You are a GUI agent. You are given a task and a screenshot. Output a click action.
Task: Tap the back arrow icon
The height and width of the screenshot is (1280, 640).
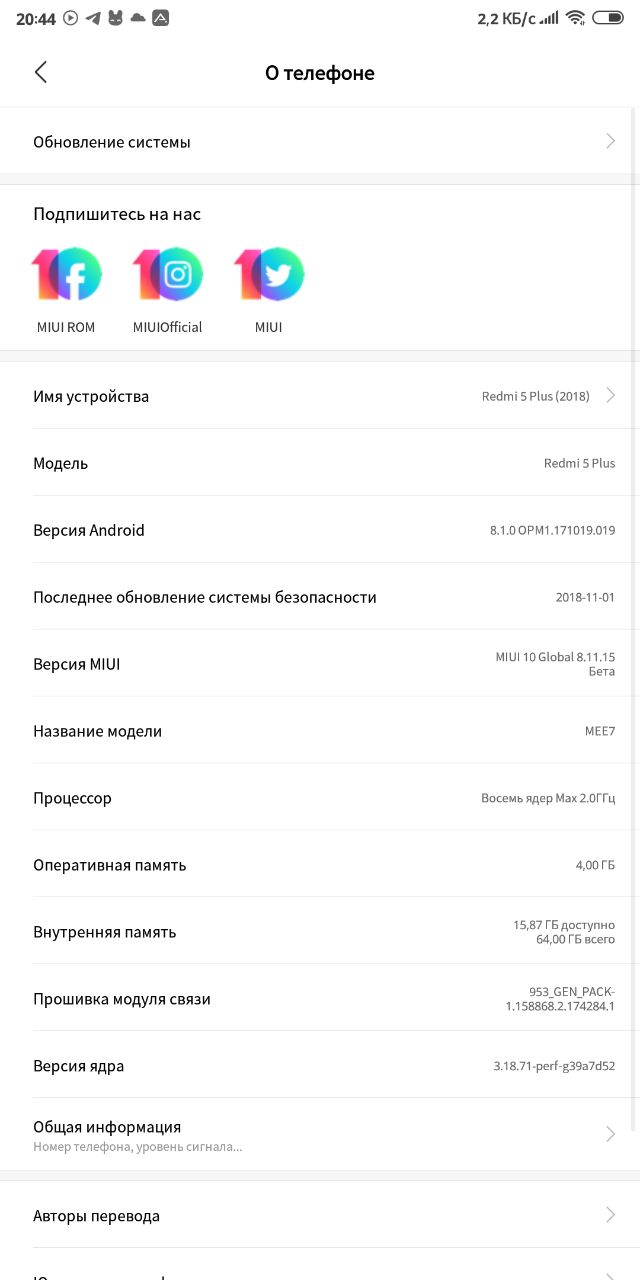41,72
